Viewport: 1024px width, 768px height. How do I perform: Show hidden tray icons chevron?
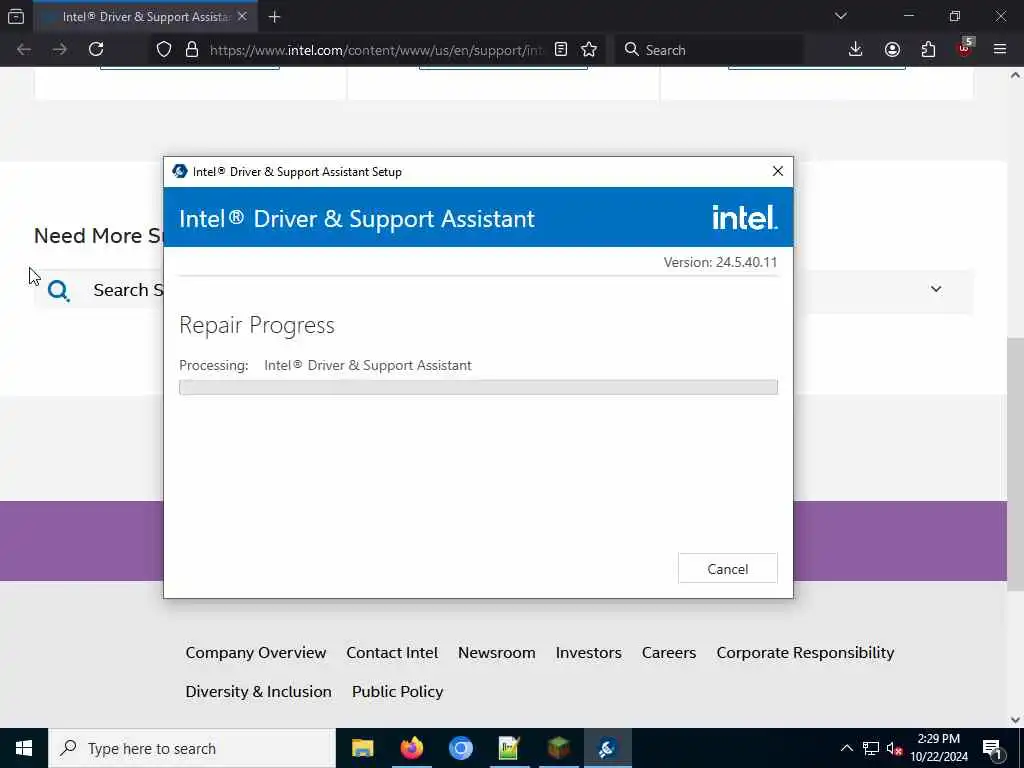tap(846, 748)
